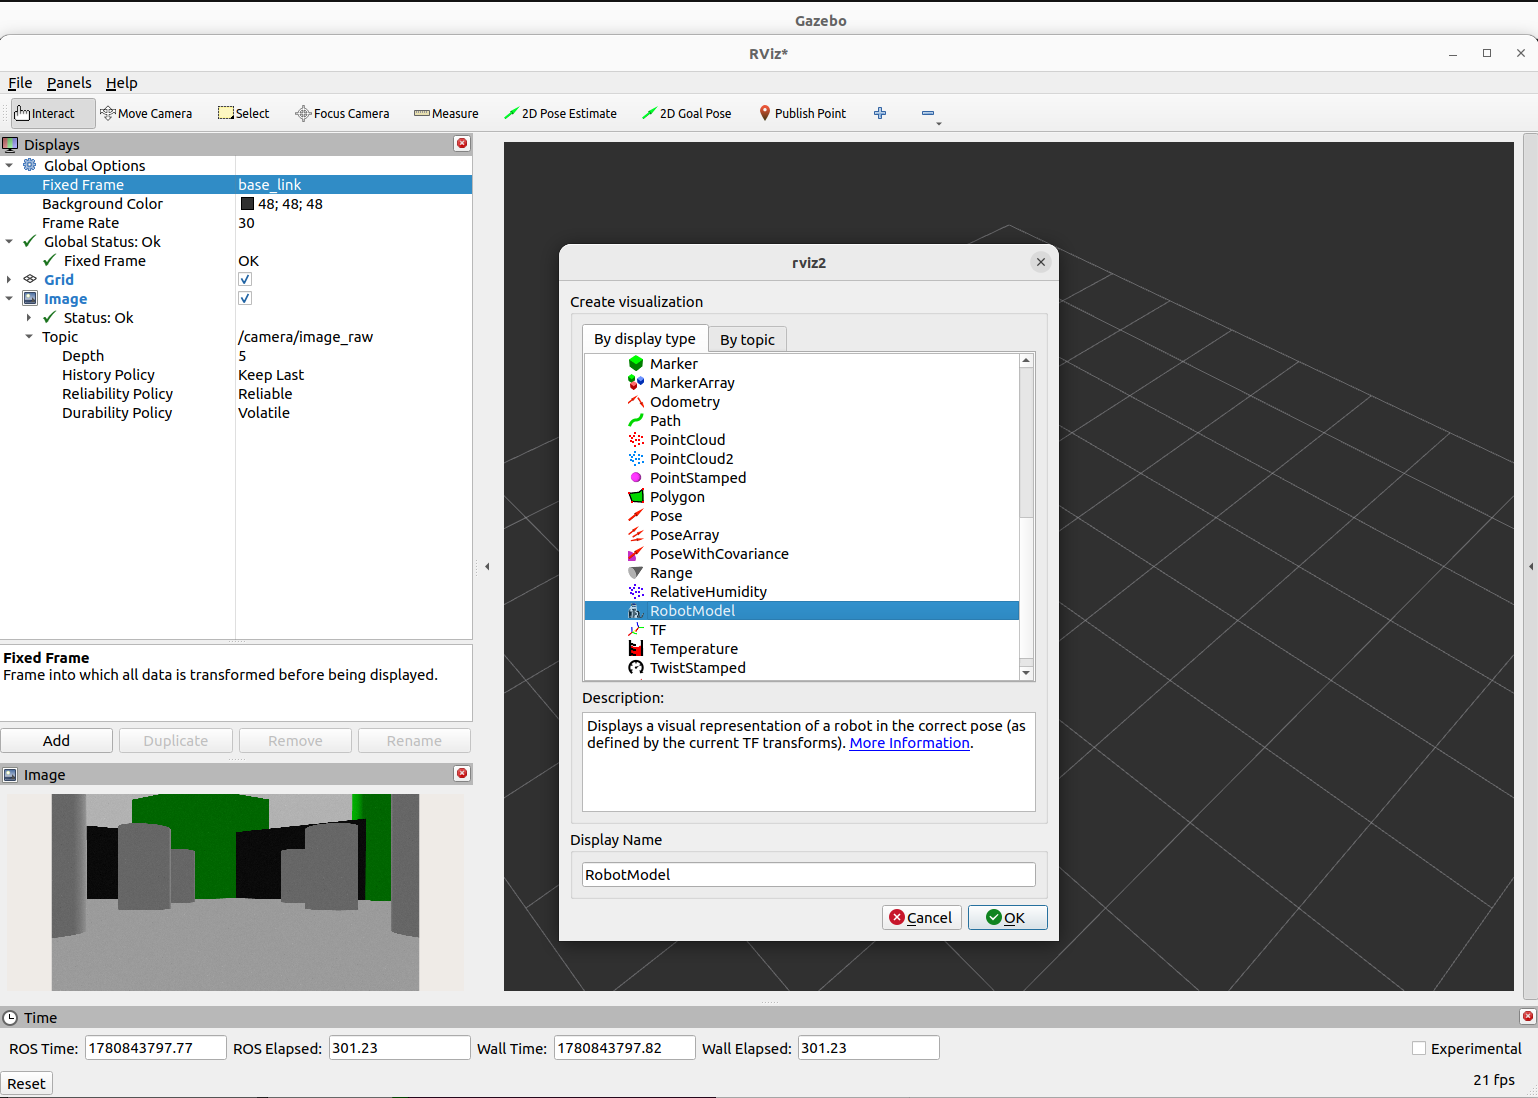Select the Temperature icon
The height and width of the screenshot is (1098, 1538).
coord(636,648)
